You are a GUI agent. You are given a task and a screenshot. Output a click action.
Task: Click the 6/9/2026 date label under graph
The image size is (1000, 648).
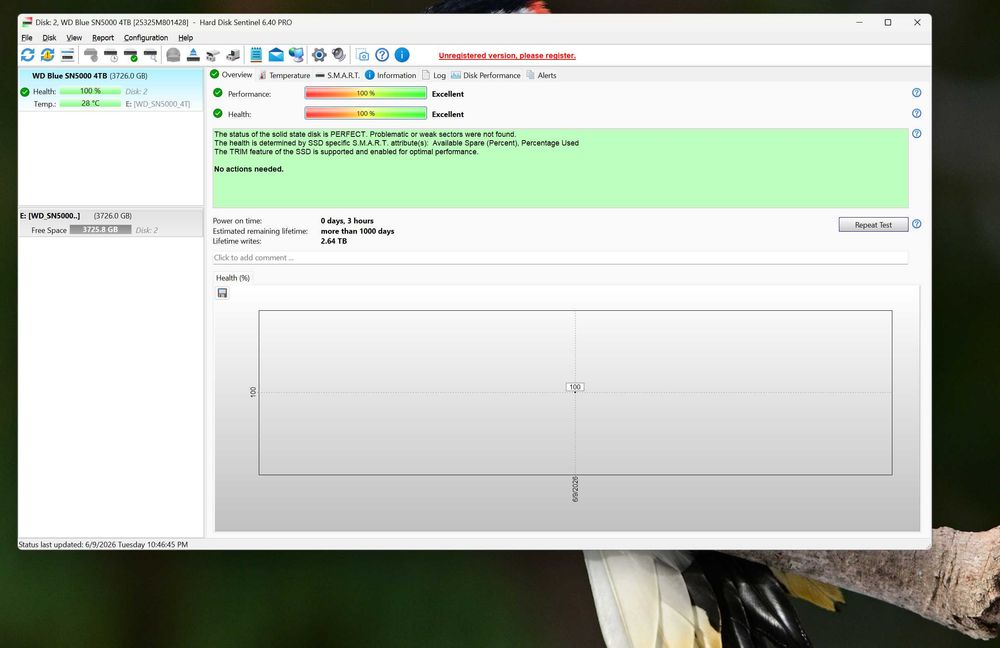tap(575, 489)
